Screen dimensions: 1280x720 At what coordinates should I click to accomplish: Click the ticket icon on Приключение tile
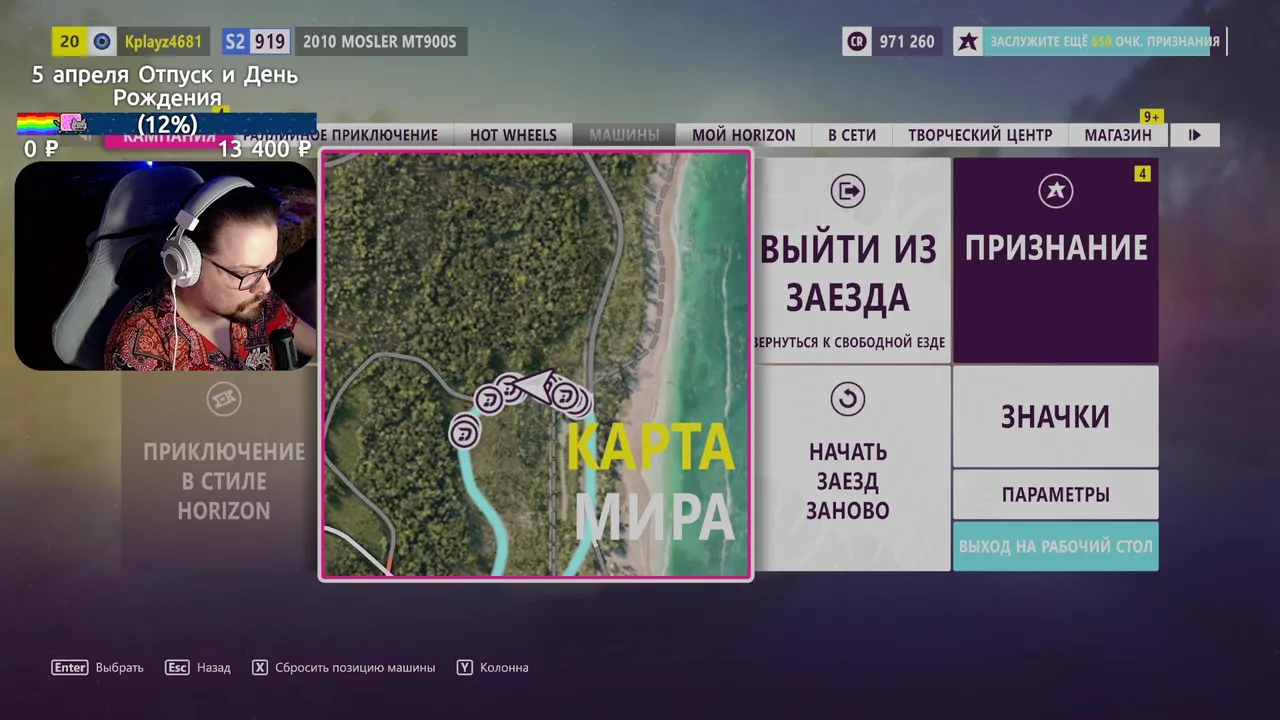(224, 400)
